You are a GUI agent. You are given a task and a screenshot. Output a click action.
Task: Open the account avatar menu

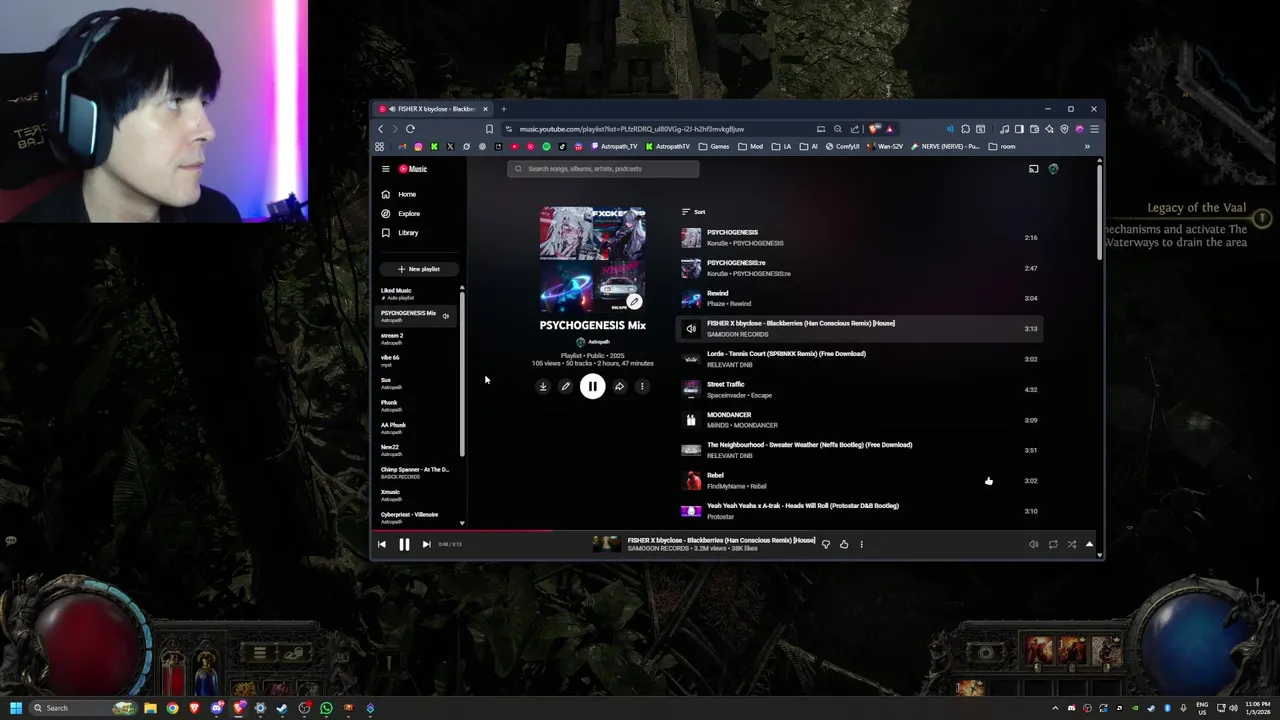tap(1053, 169)
